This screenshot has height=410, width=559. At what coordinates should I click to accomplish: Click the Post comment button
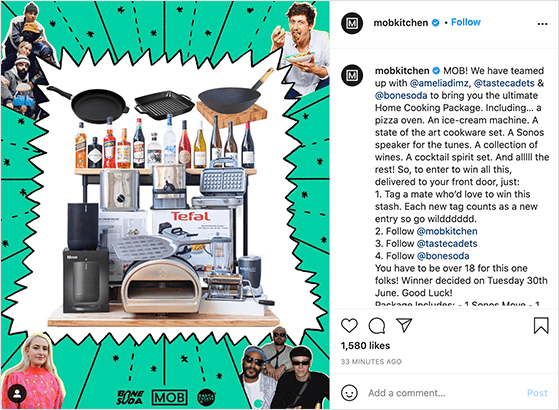(537, 393)
